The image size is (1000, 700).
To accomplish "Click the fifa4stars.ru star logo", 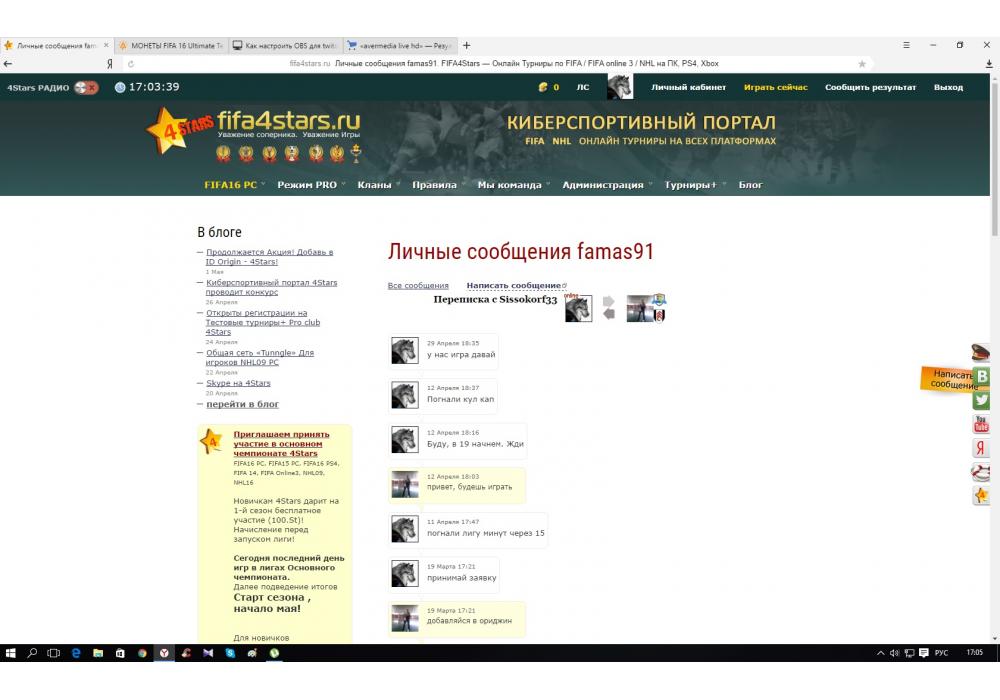I will point(180,129).
